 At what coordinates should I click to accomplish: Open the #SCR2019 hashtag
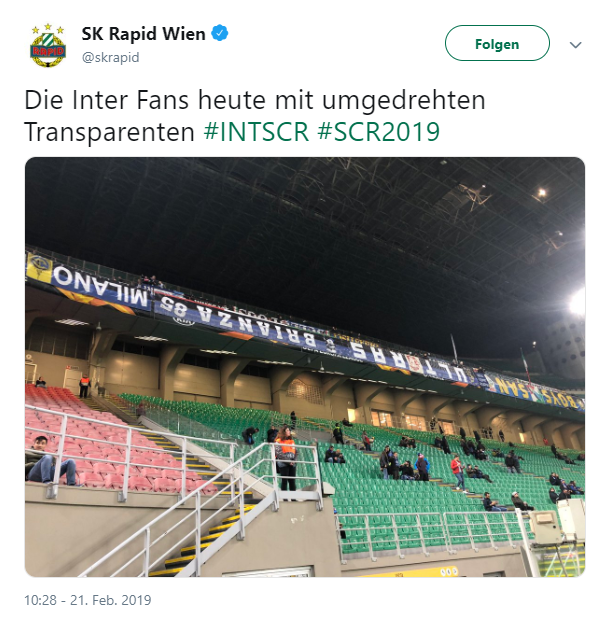[x=379, y=131]
